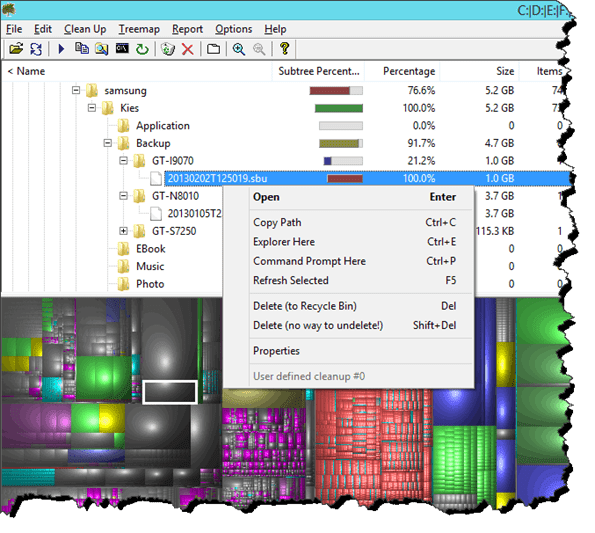Collapse the Backup folder node
The height and width of the screenshot is (533, 595).
point(108,143)
